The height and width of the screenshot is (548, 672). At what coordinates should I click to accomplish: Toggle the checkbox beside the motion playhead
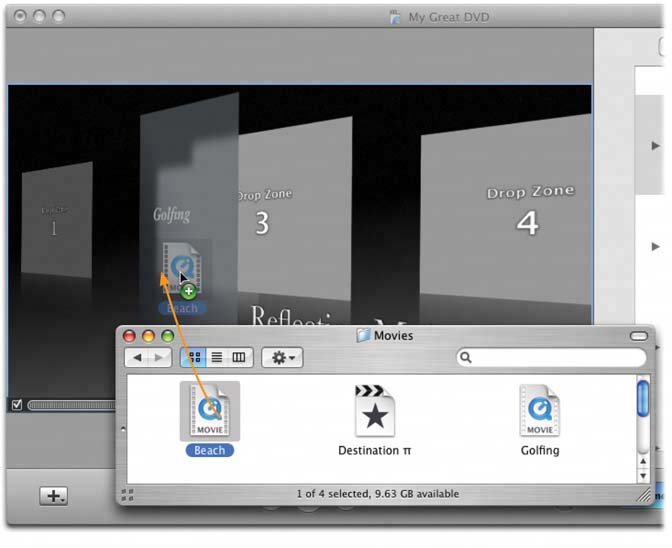click(15, 405)
